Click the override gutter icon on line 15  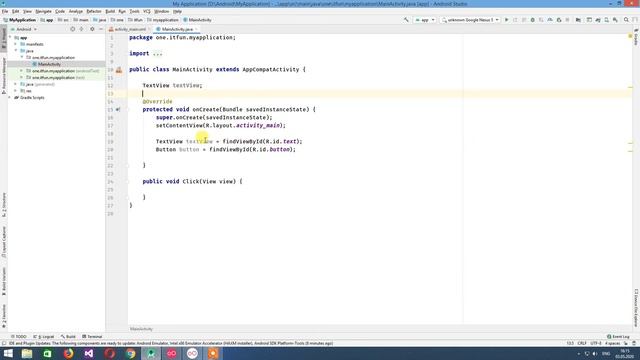[118, 109]
